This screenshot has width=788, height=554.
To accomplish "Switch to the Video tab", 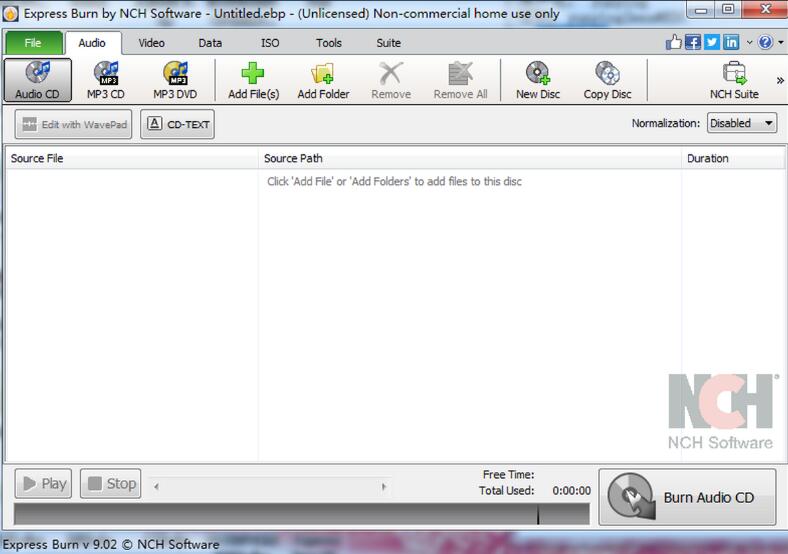I will (x=151, y=43).
